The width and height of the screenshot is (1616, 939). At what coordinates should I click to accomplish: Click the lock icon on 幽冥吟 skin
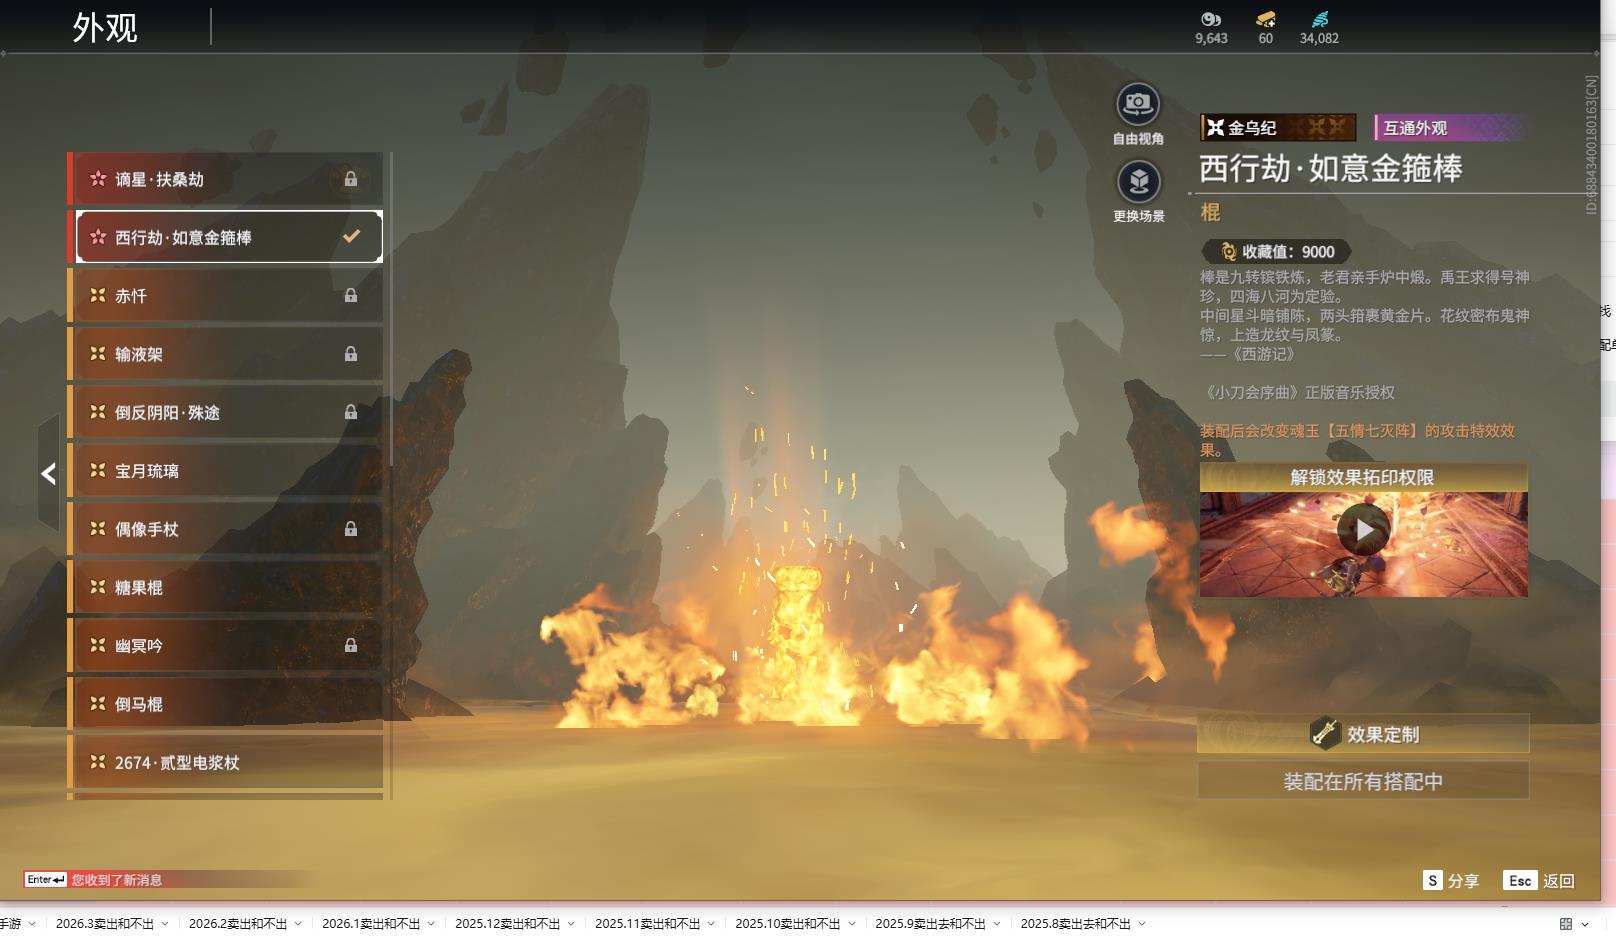351,646
